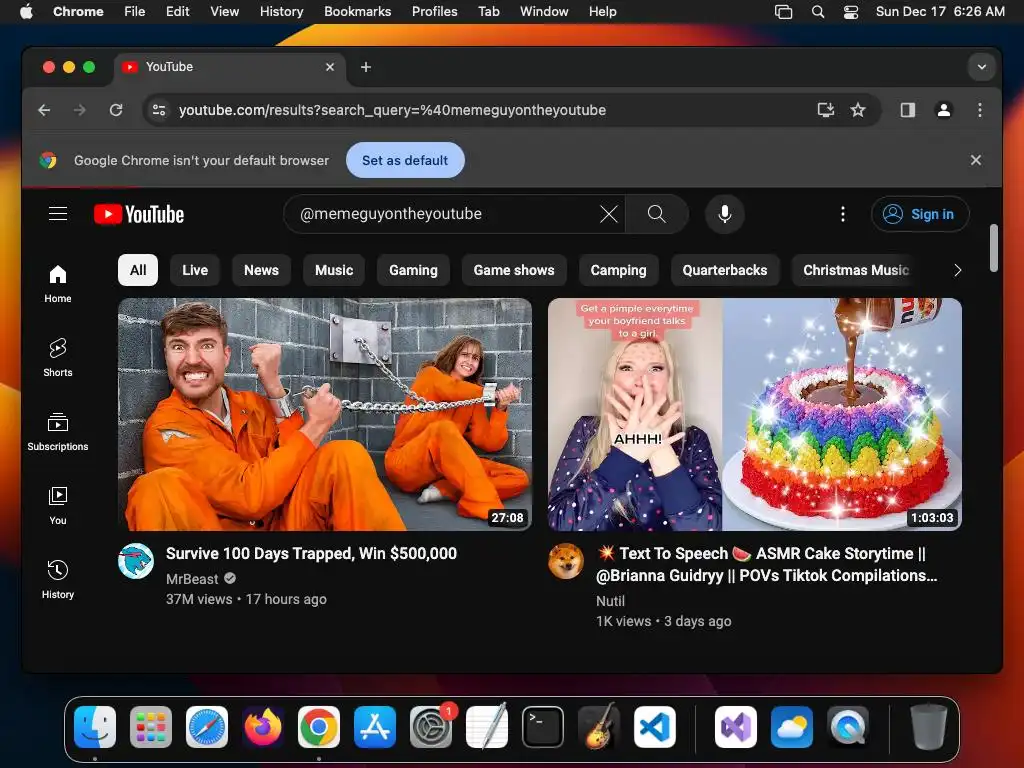Toggle Chrome side panel
This screenshot has width=1024, height=768.
[908, 110]
